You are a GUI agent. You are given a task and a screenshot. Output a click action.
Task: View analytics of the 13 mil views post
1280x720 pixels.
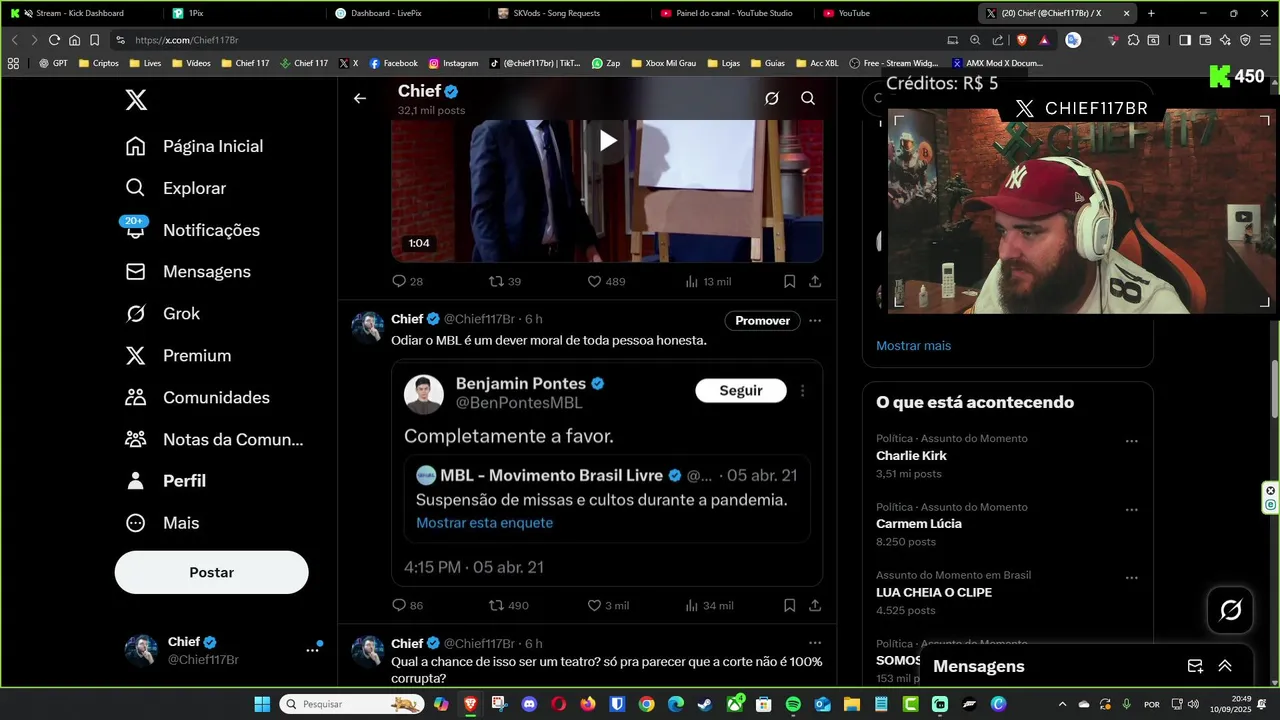707,281
